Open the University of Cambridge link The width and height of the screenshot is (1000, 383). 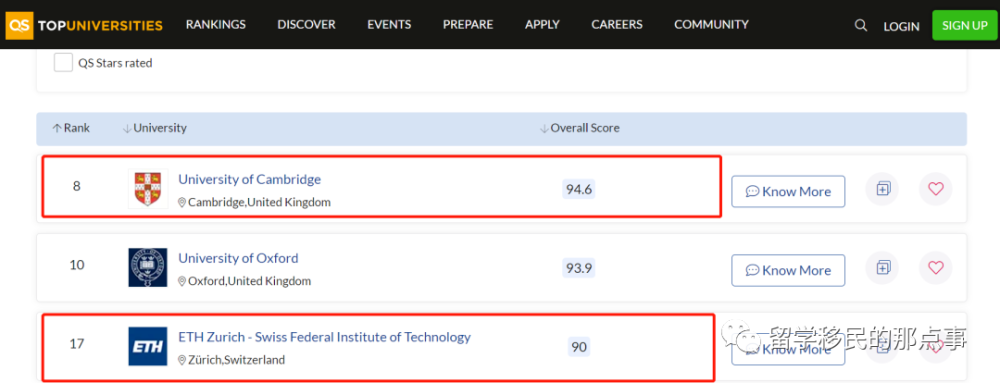click(249, 179)
